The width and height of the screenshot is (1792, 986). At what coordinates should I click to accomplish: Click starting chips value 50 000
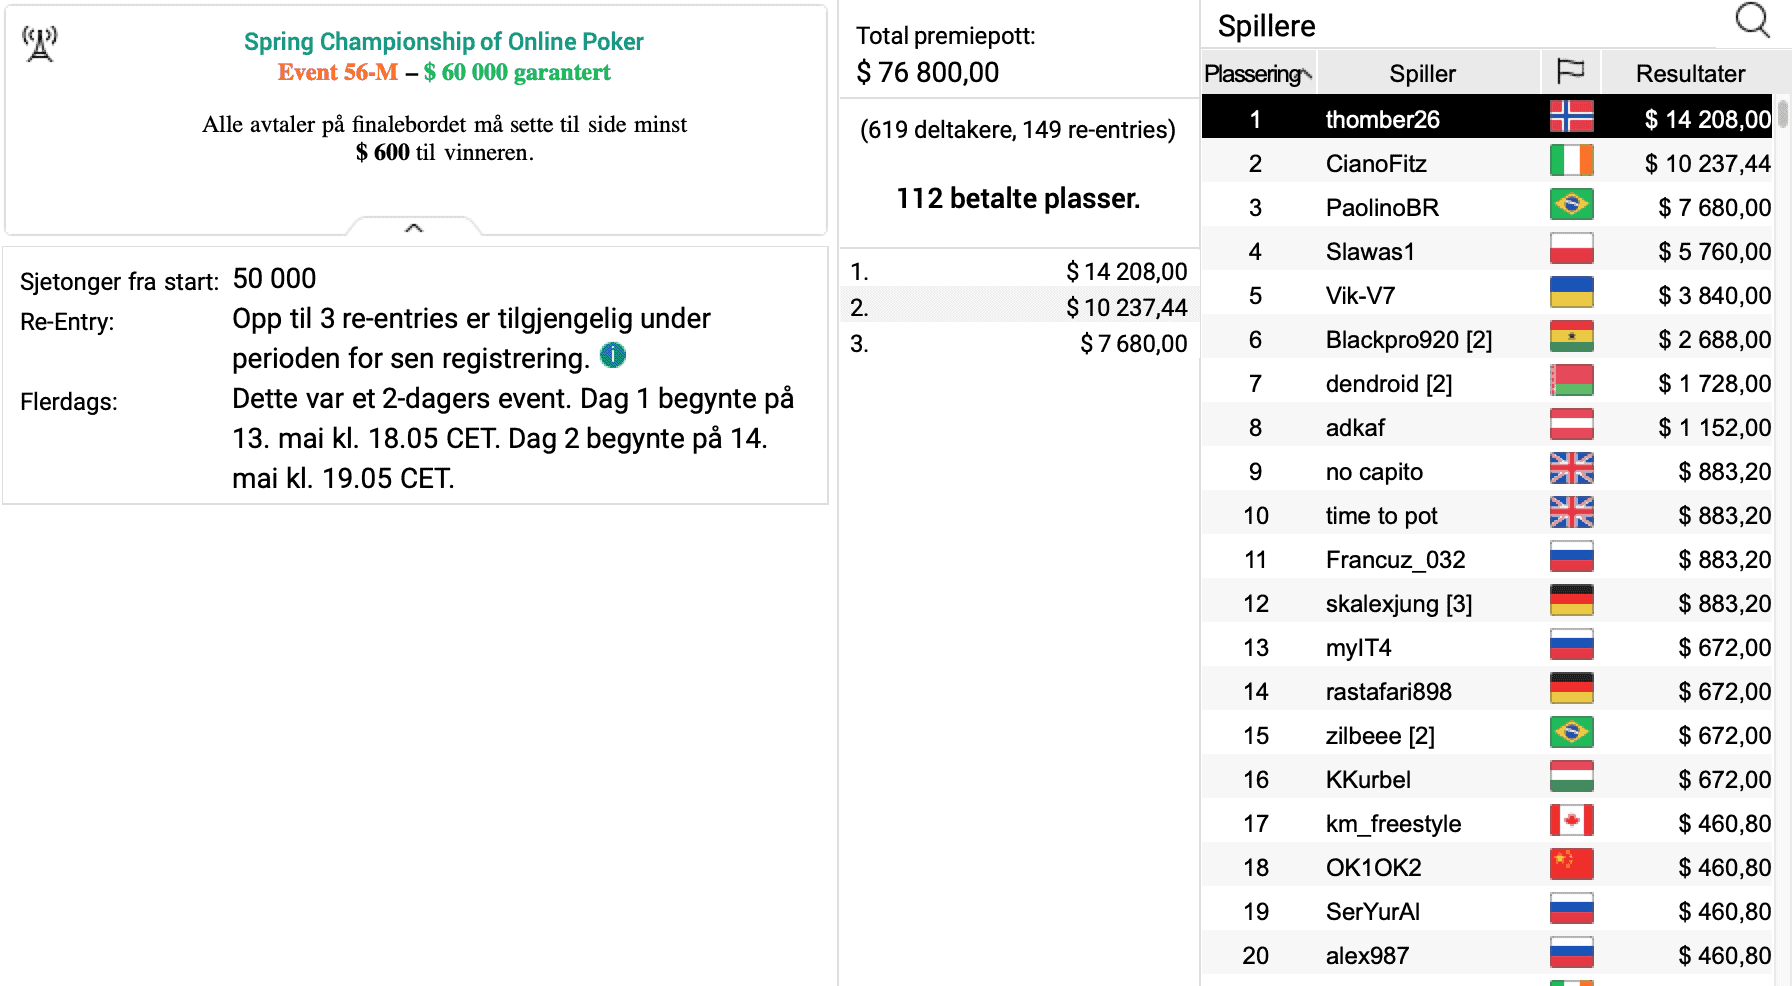(274, 278)
